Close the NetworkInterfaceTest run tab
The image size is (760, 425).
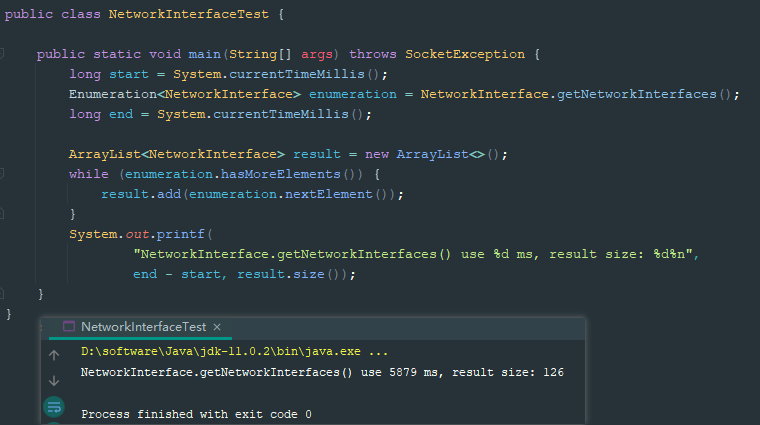(217, 327)
